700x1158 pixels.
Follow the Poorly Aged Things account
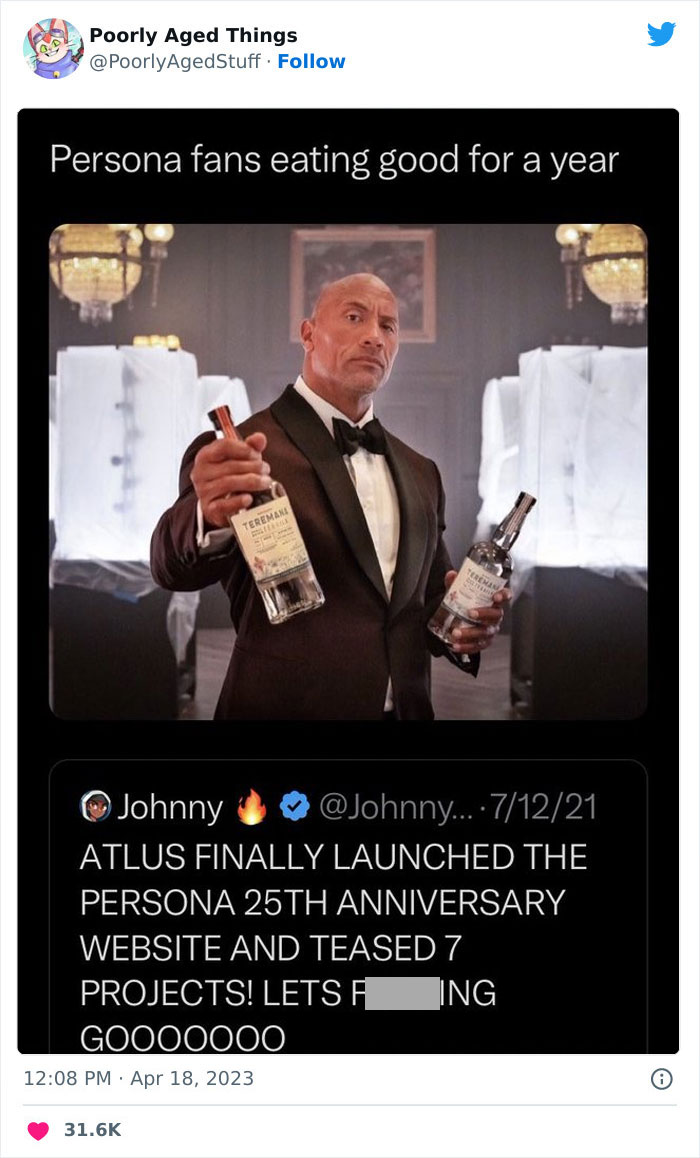point(311,61)
